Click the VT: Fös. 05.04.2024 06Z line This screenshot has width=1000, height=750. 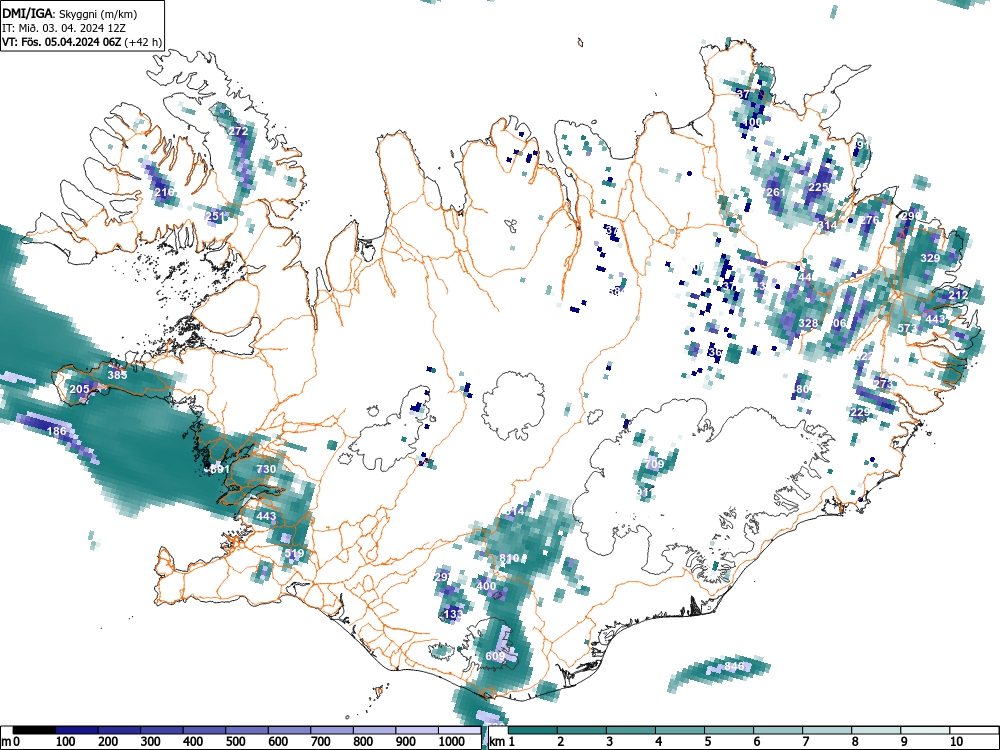(x=82, y=42)
